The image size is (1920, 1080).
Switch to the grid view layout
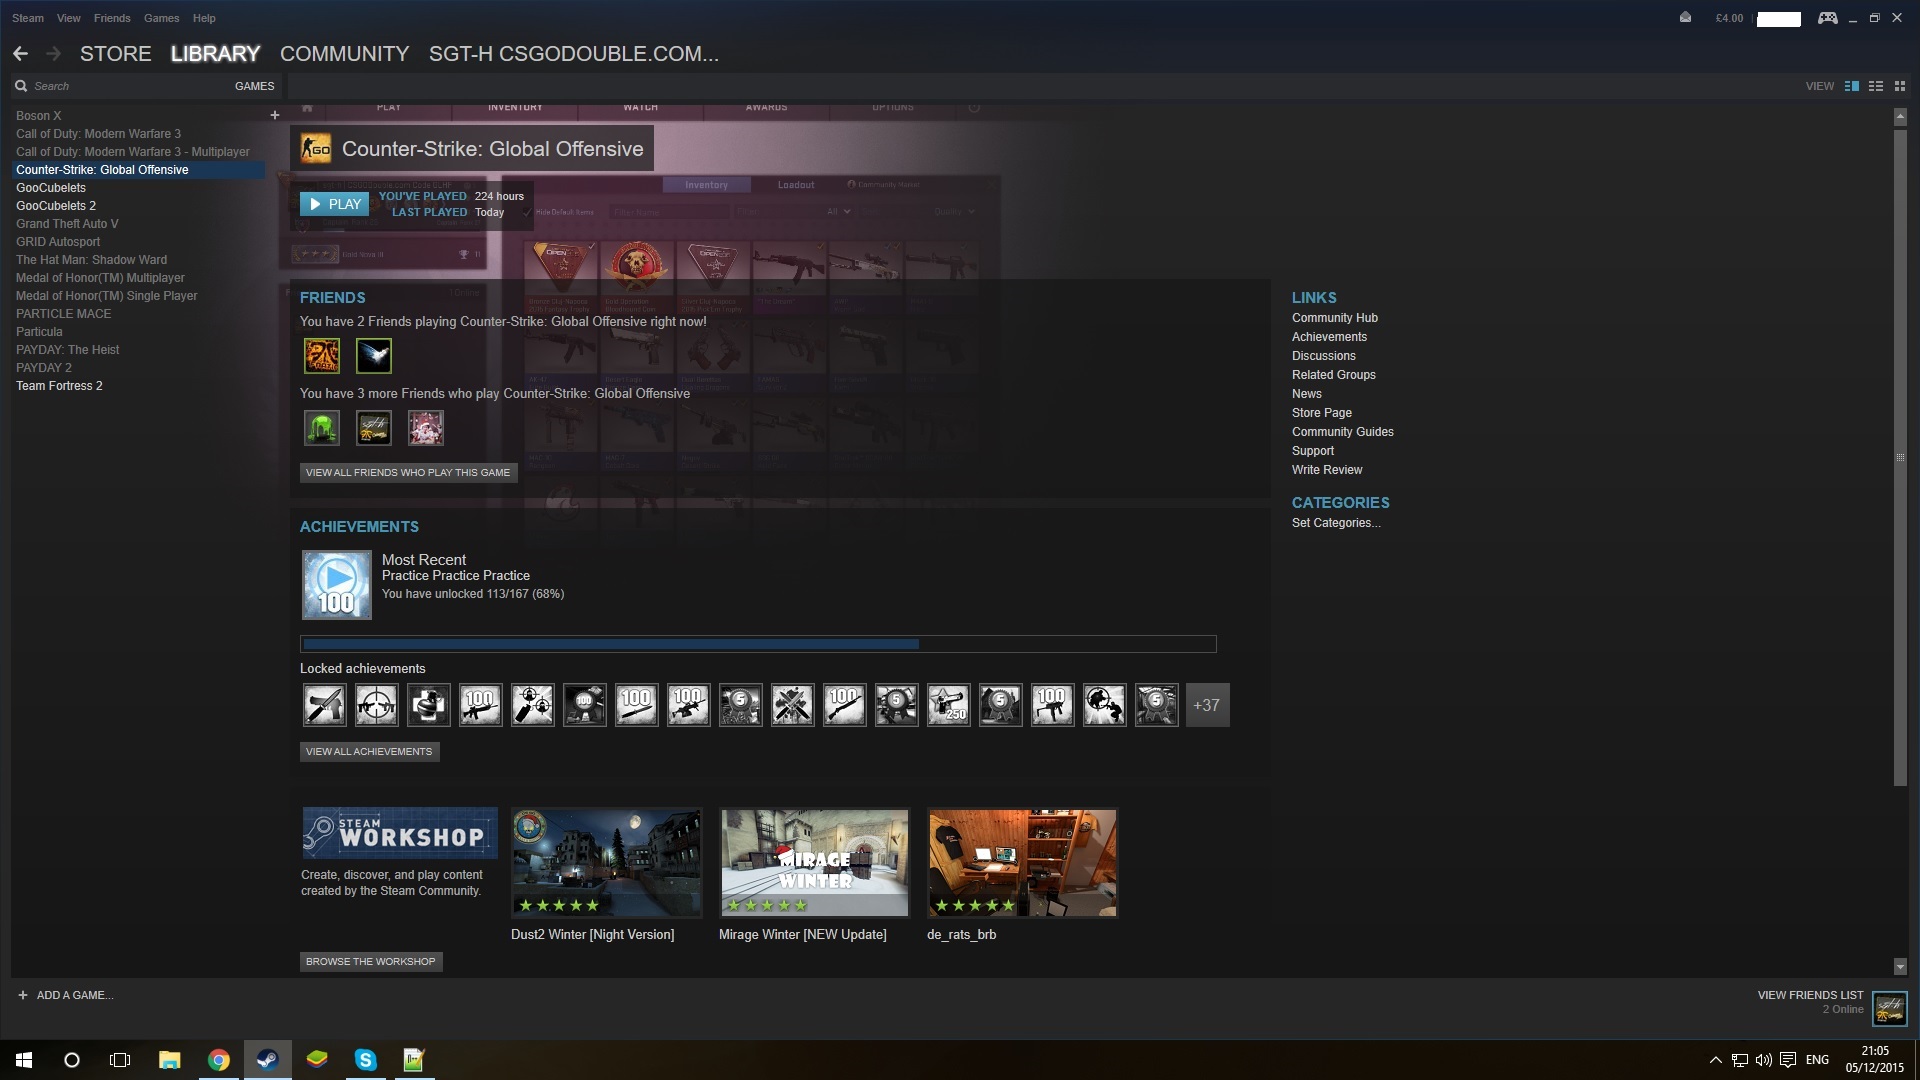point(1900,86)
